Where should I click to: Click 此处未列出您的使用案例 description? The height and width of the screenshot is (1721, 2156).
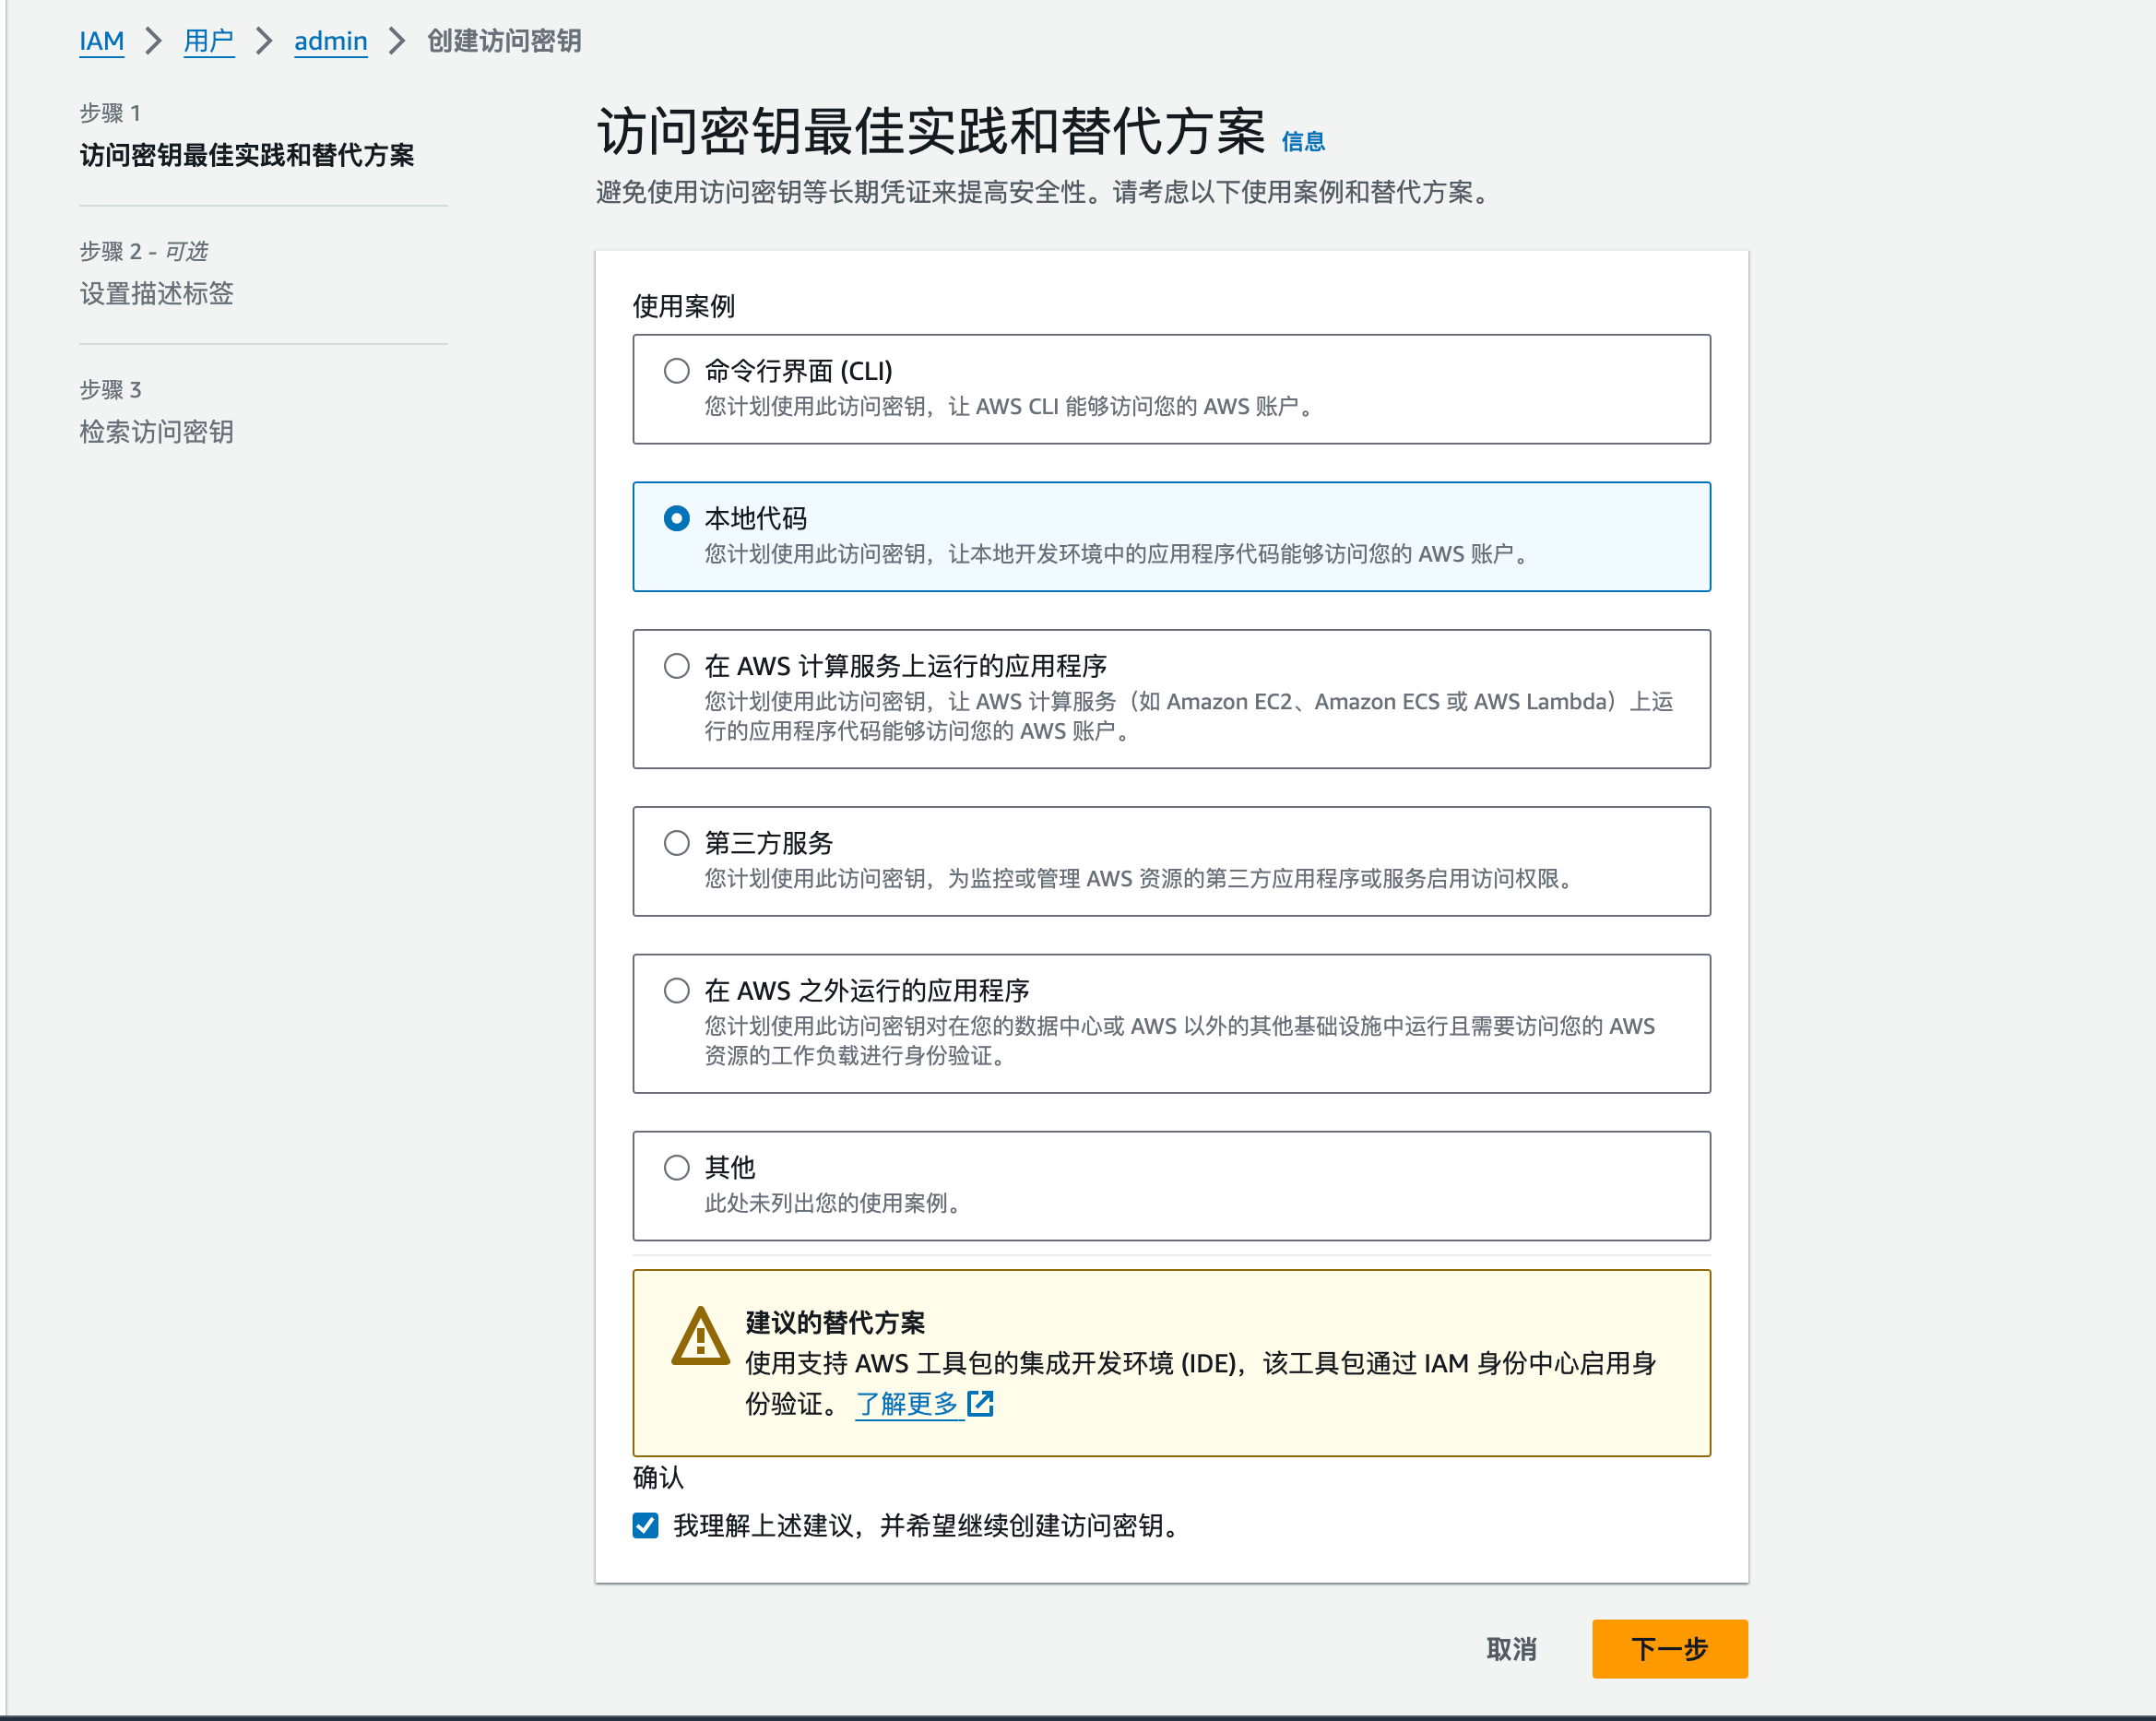(834, 1203)
